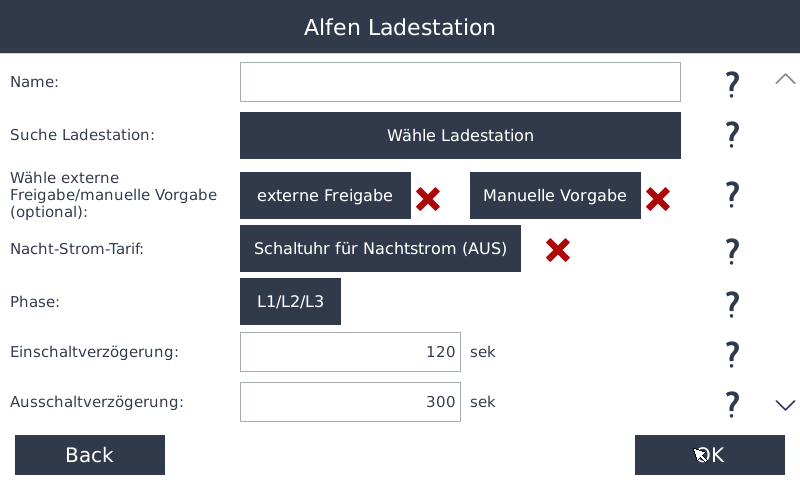Click the Wähle Ladestation button
800x480 pixels.
[460, 135]
